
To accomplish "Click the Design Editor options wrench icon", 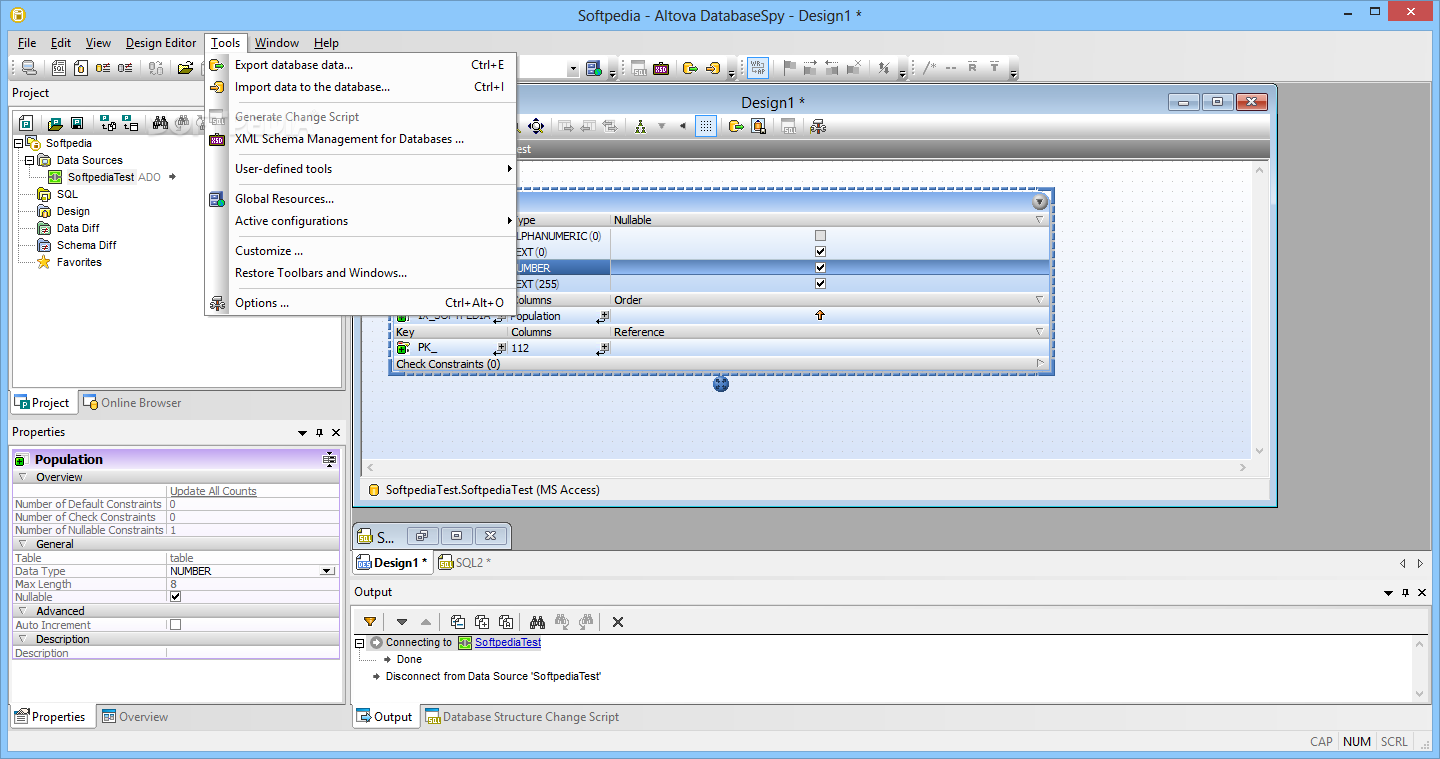I will point(818,126).
